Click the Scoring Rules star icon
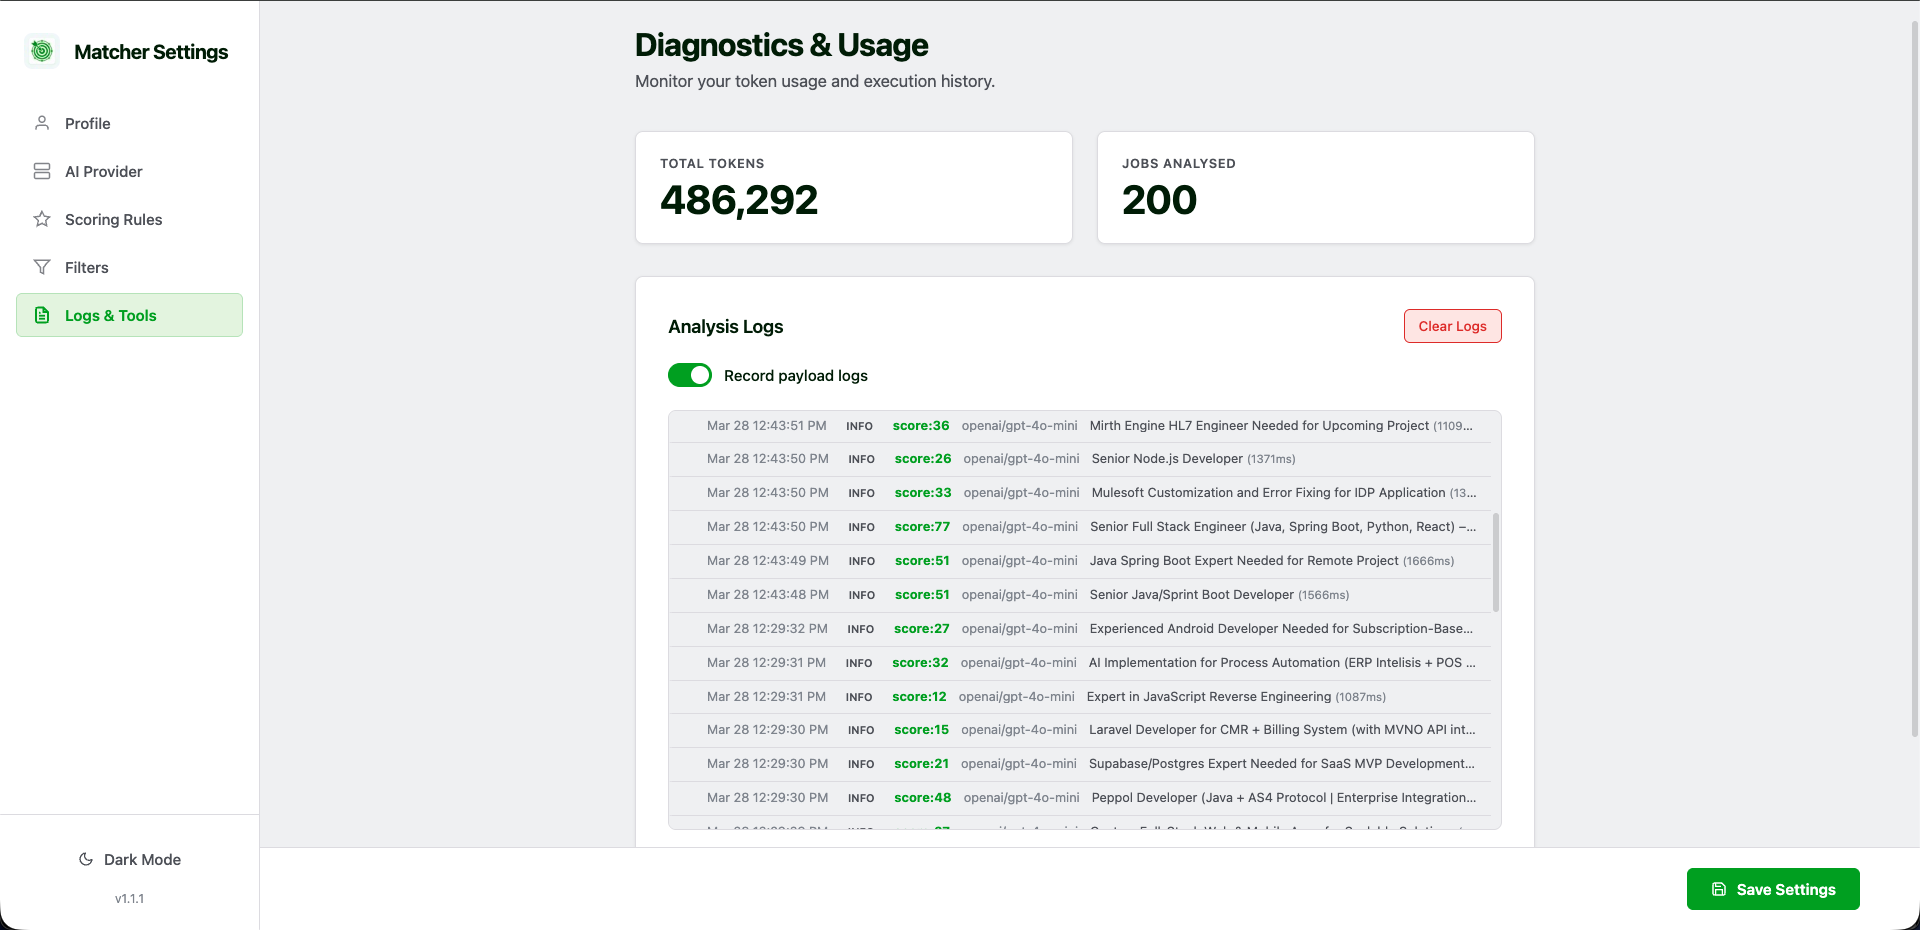Image resolution: width=1920 pixels, height=930 pixels. 42,219
